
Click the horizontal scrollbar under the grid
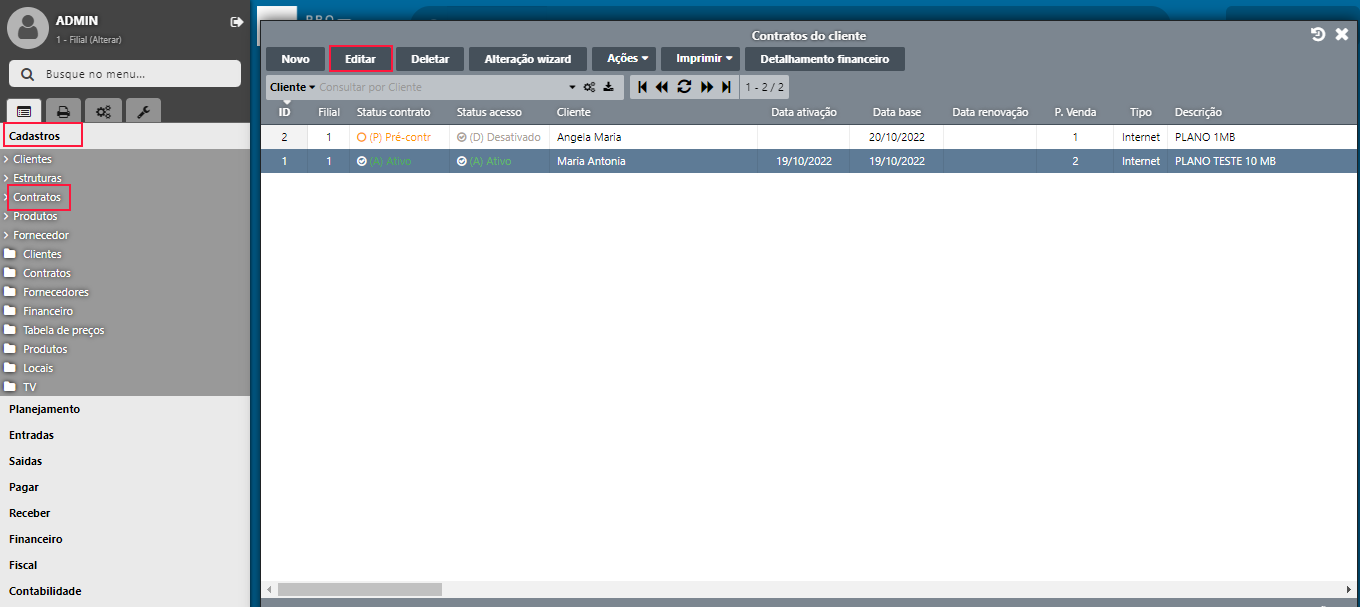click(359, 590)
